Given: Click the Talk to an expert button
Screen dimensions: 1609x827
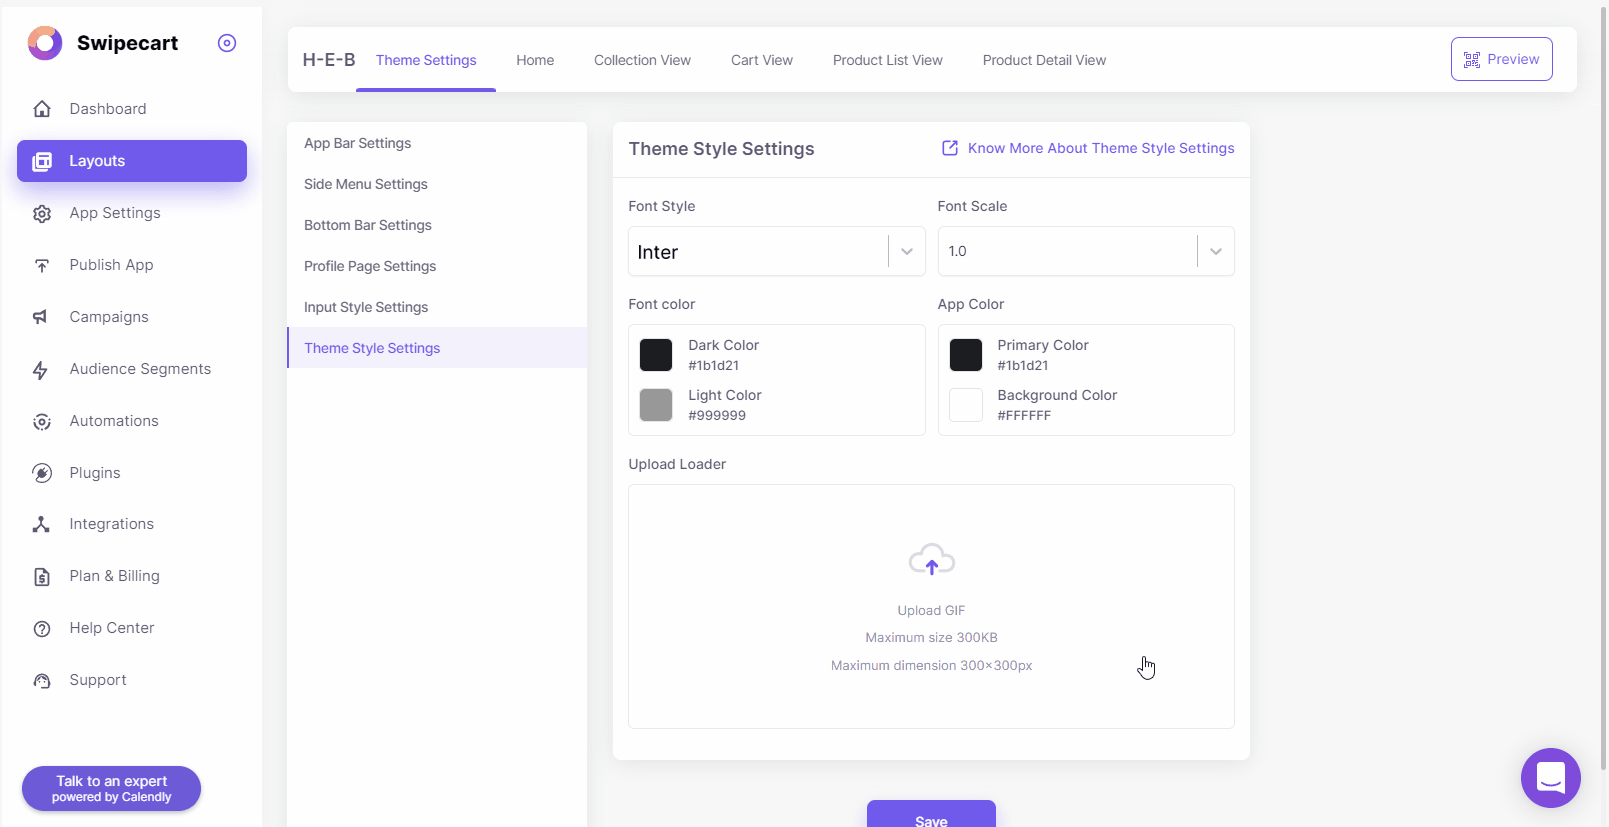Looking at the screenshot, I should point(111,788).
